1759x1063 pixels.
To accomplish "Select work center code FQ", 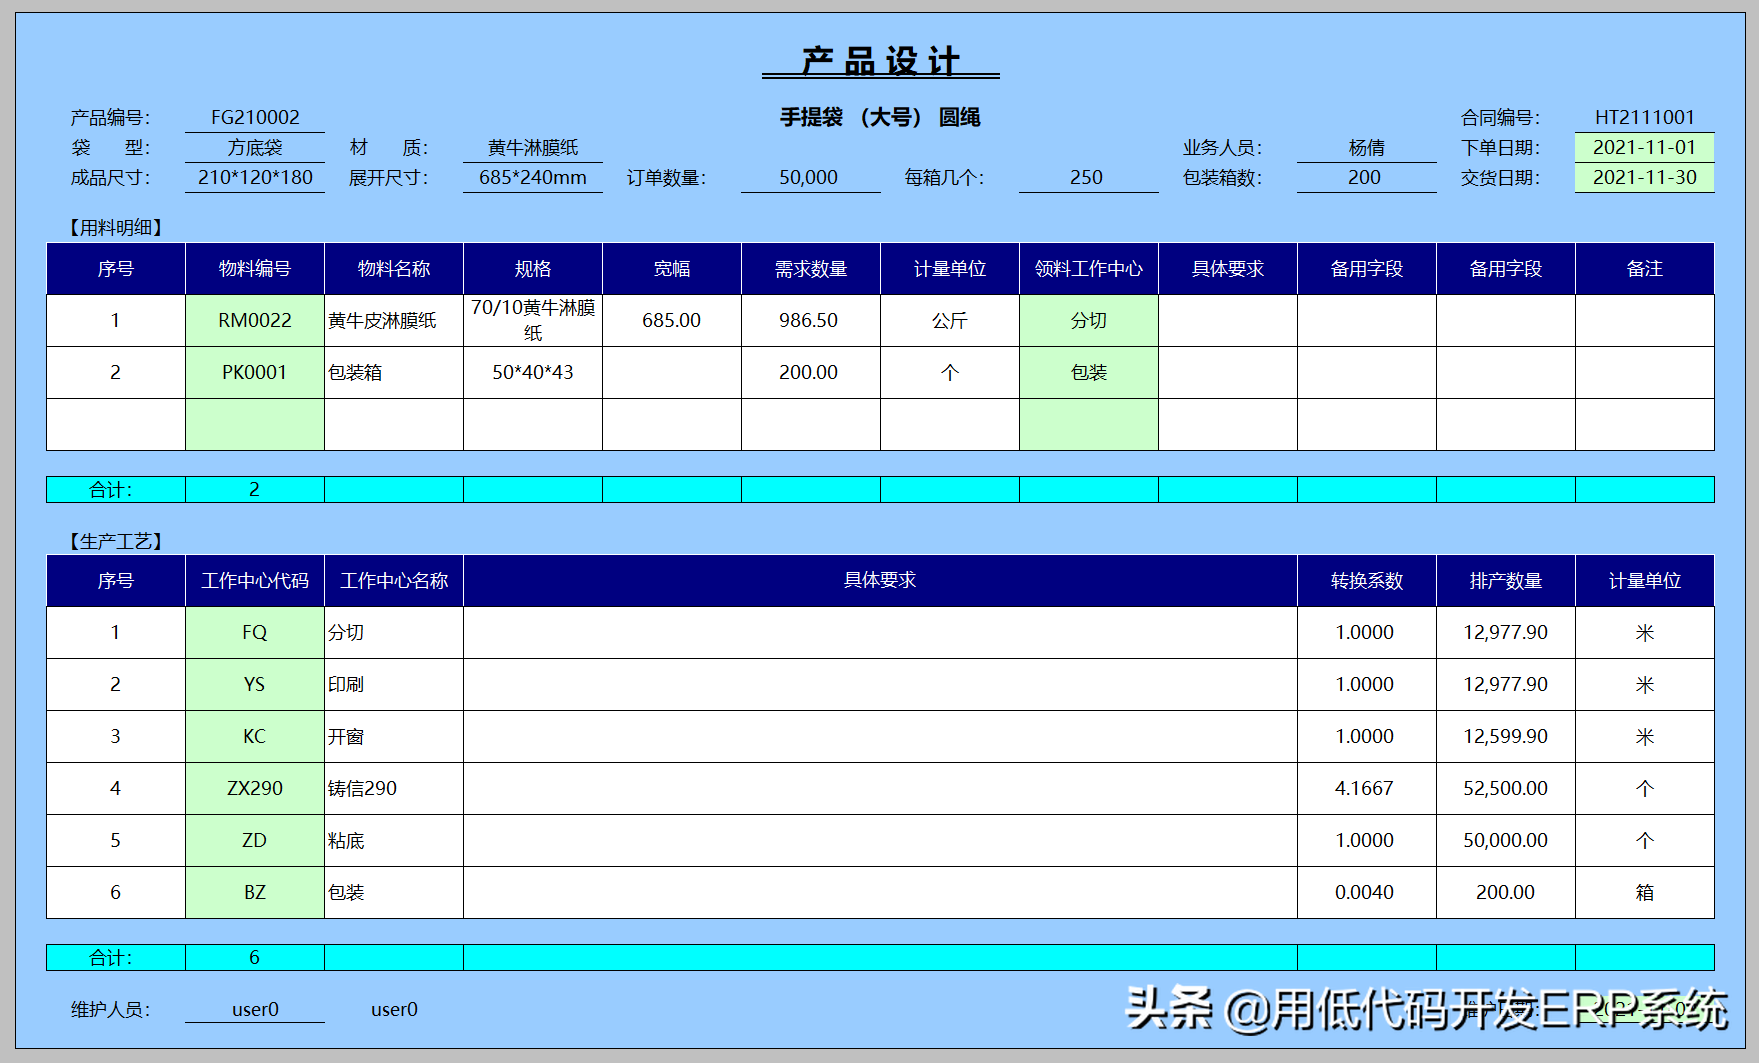I will [x=255, y=633].
